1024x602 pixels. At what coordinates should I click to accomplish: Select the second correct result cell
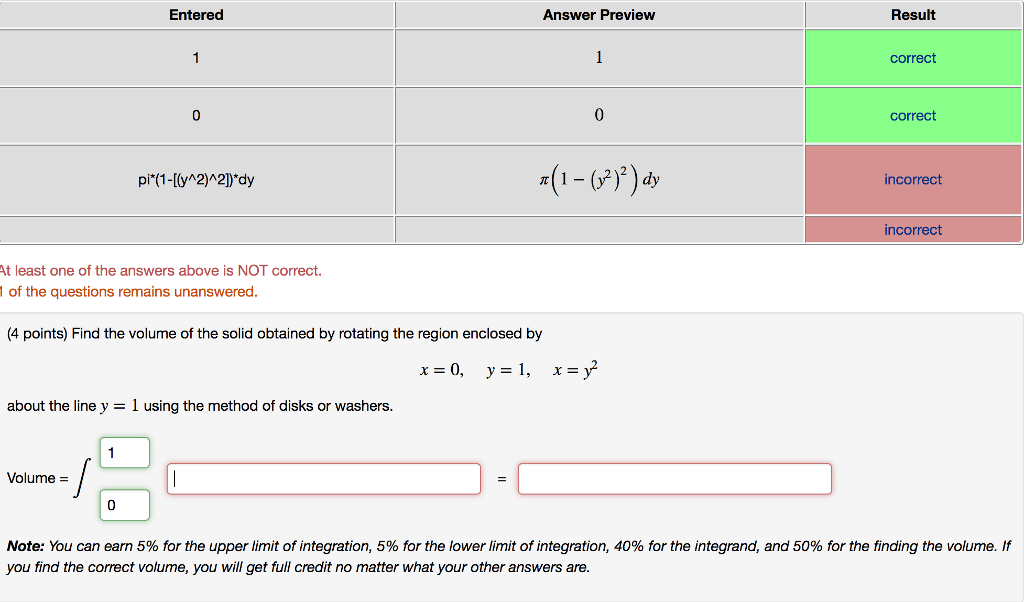coord(912,115)
